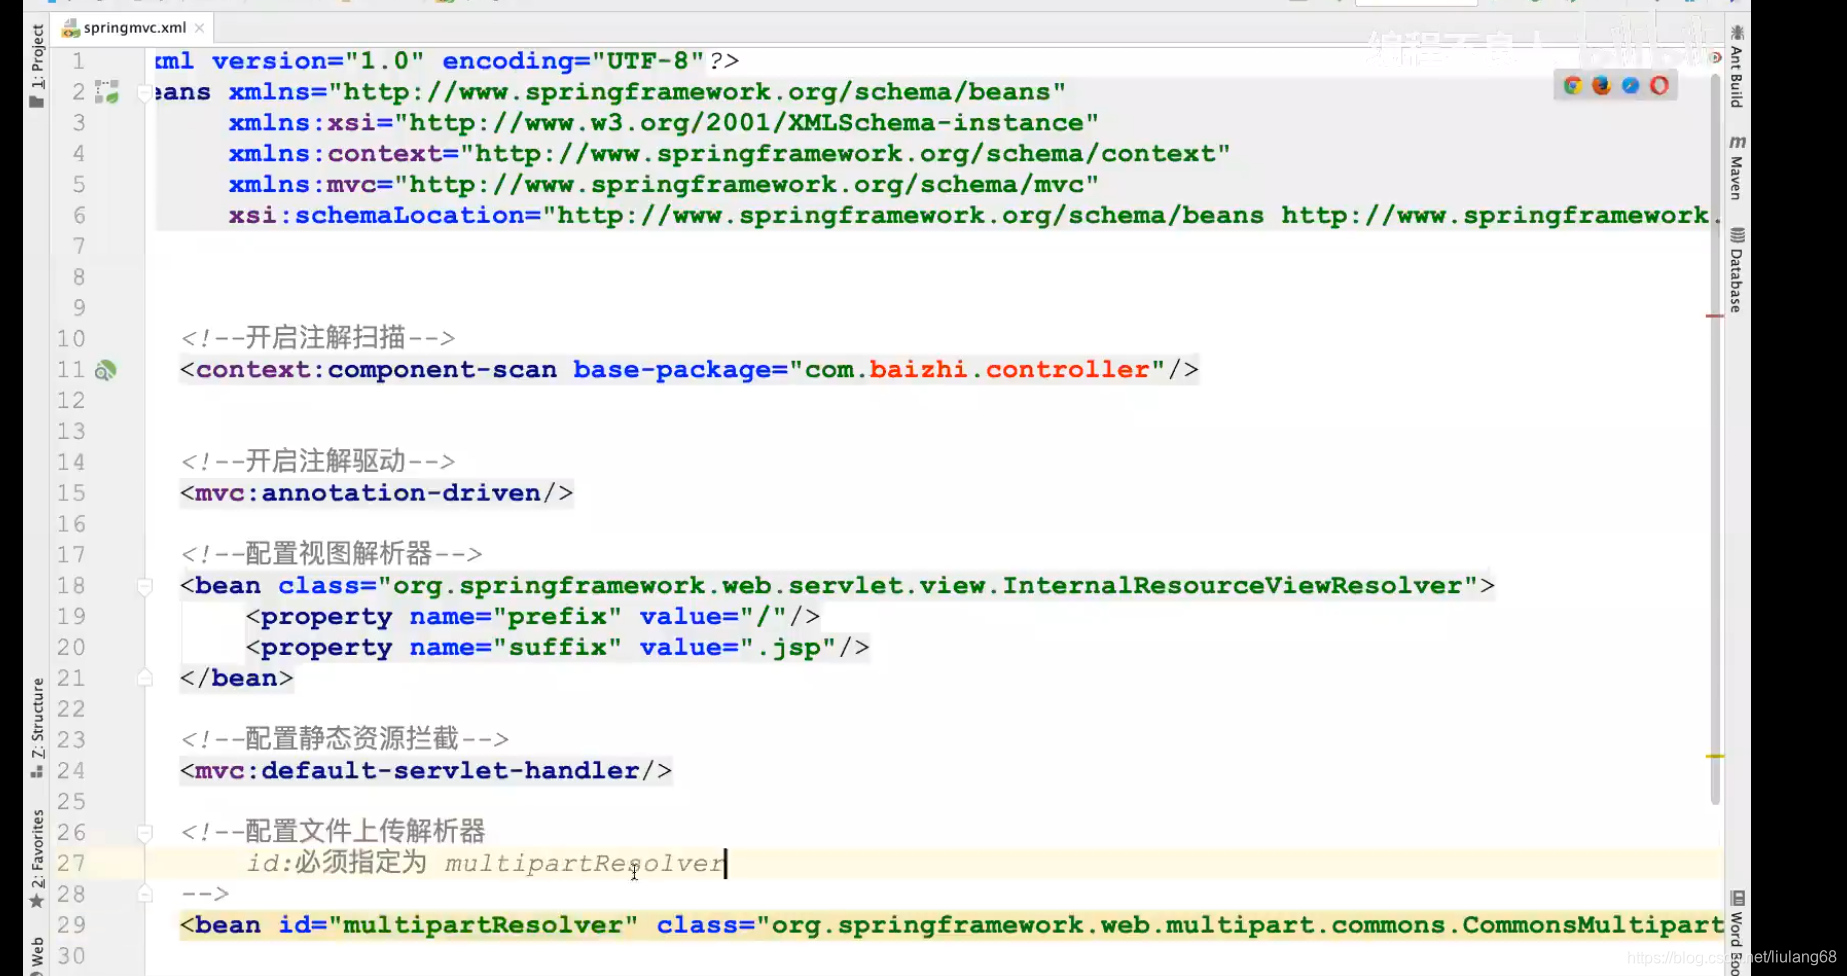Close the springmvc.xml tab
This screenshot has width=1847, height=976.
[x=200, y=28]
